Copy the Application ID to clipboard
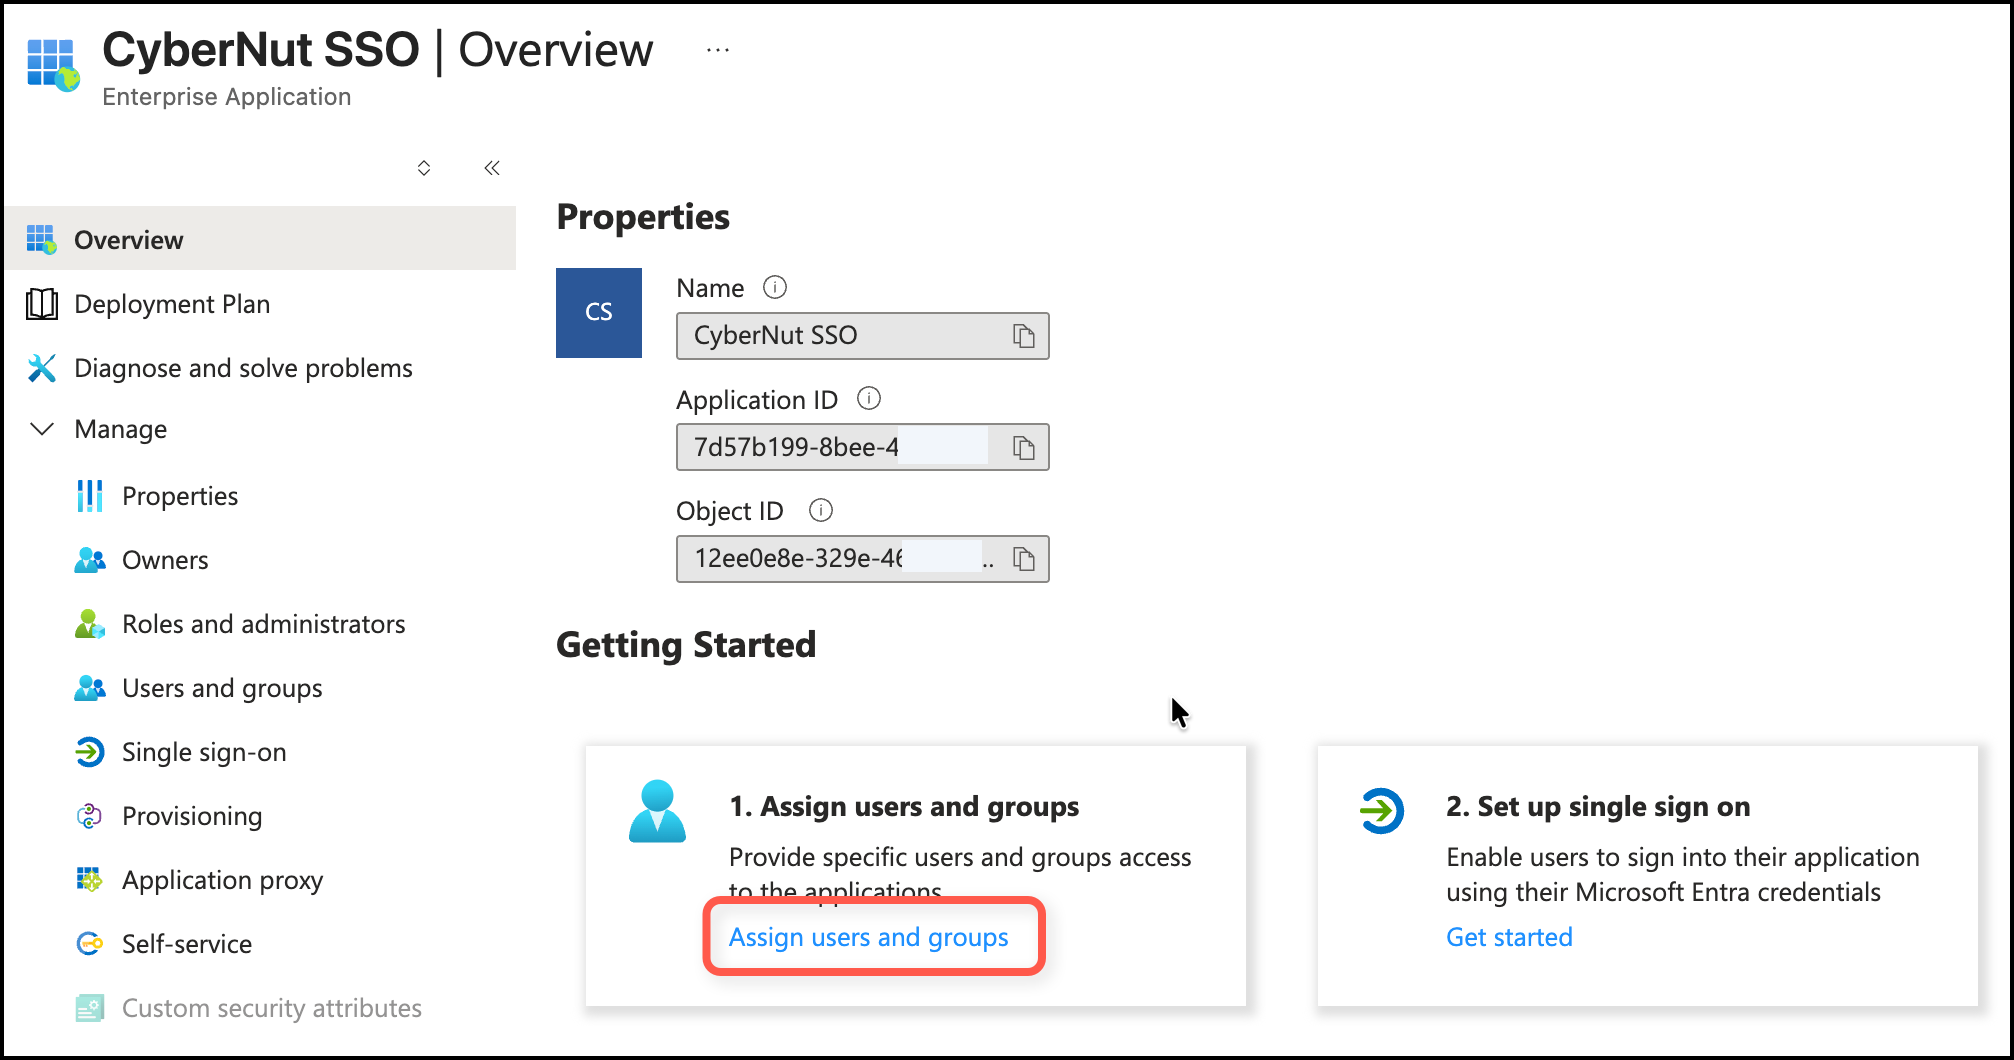 (1023, 447)
